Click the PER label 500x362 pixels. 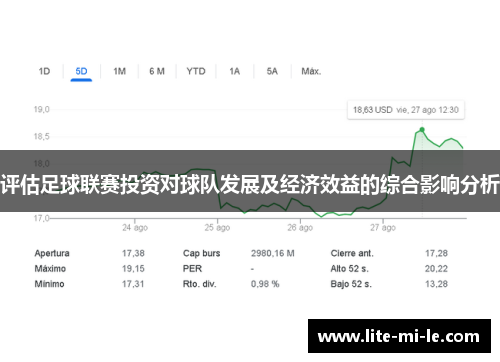(x=192, y=269)
